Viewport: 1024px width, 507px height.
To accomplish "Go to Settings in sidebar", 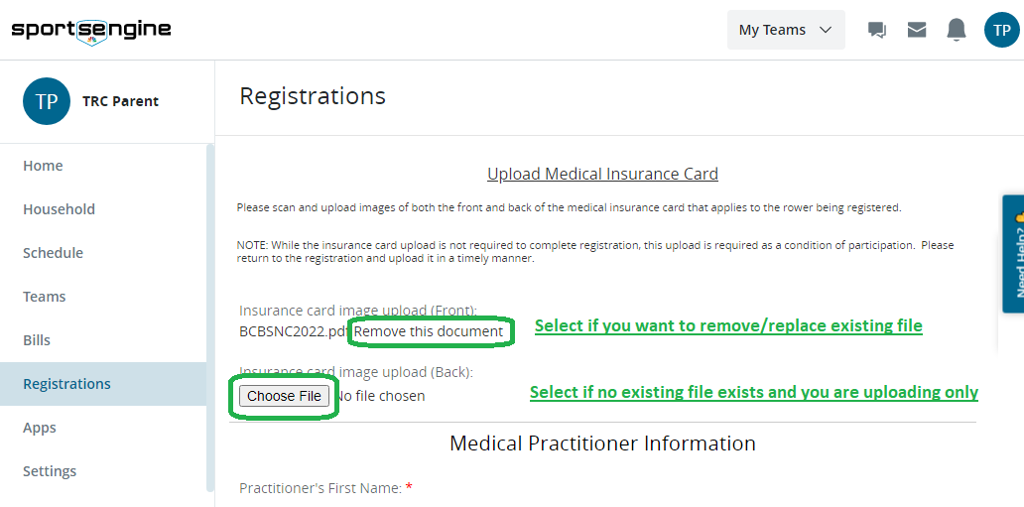I will click(50, 471).
